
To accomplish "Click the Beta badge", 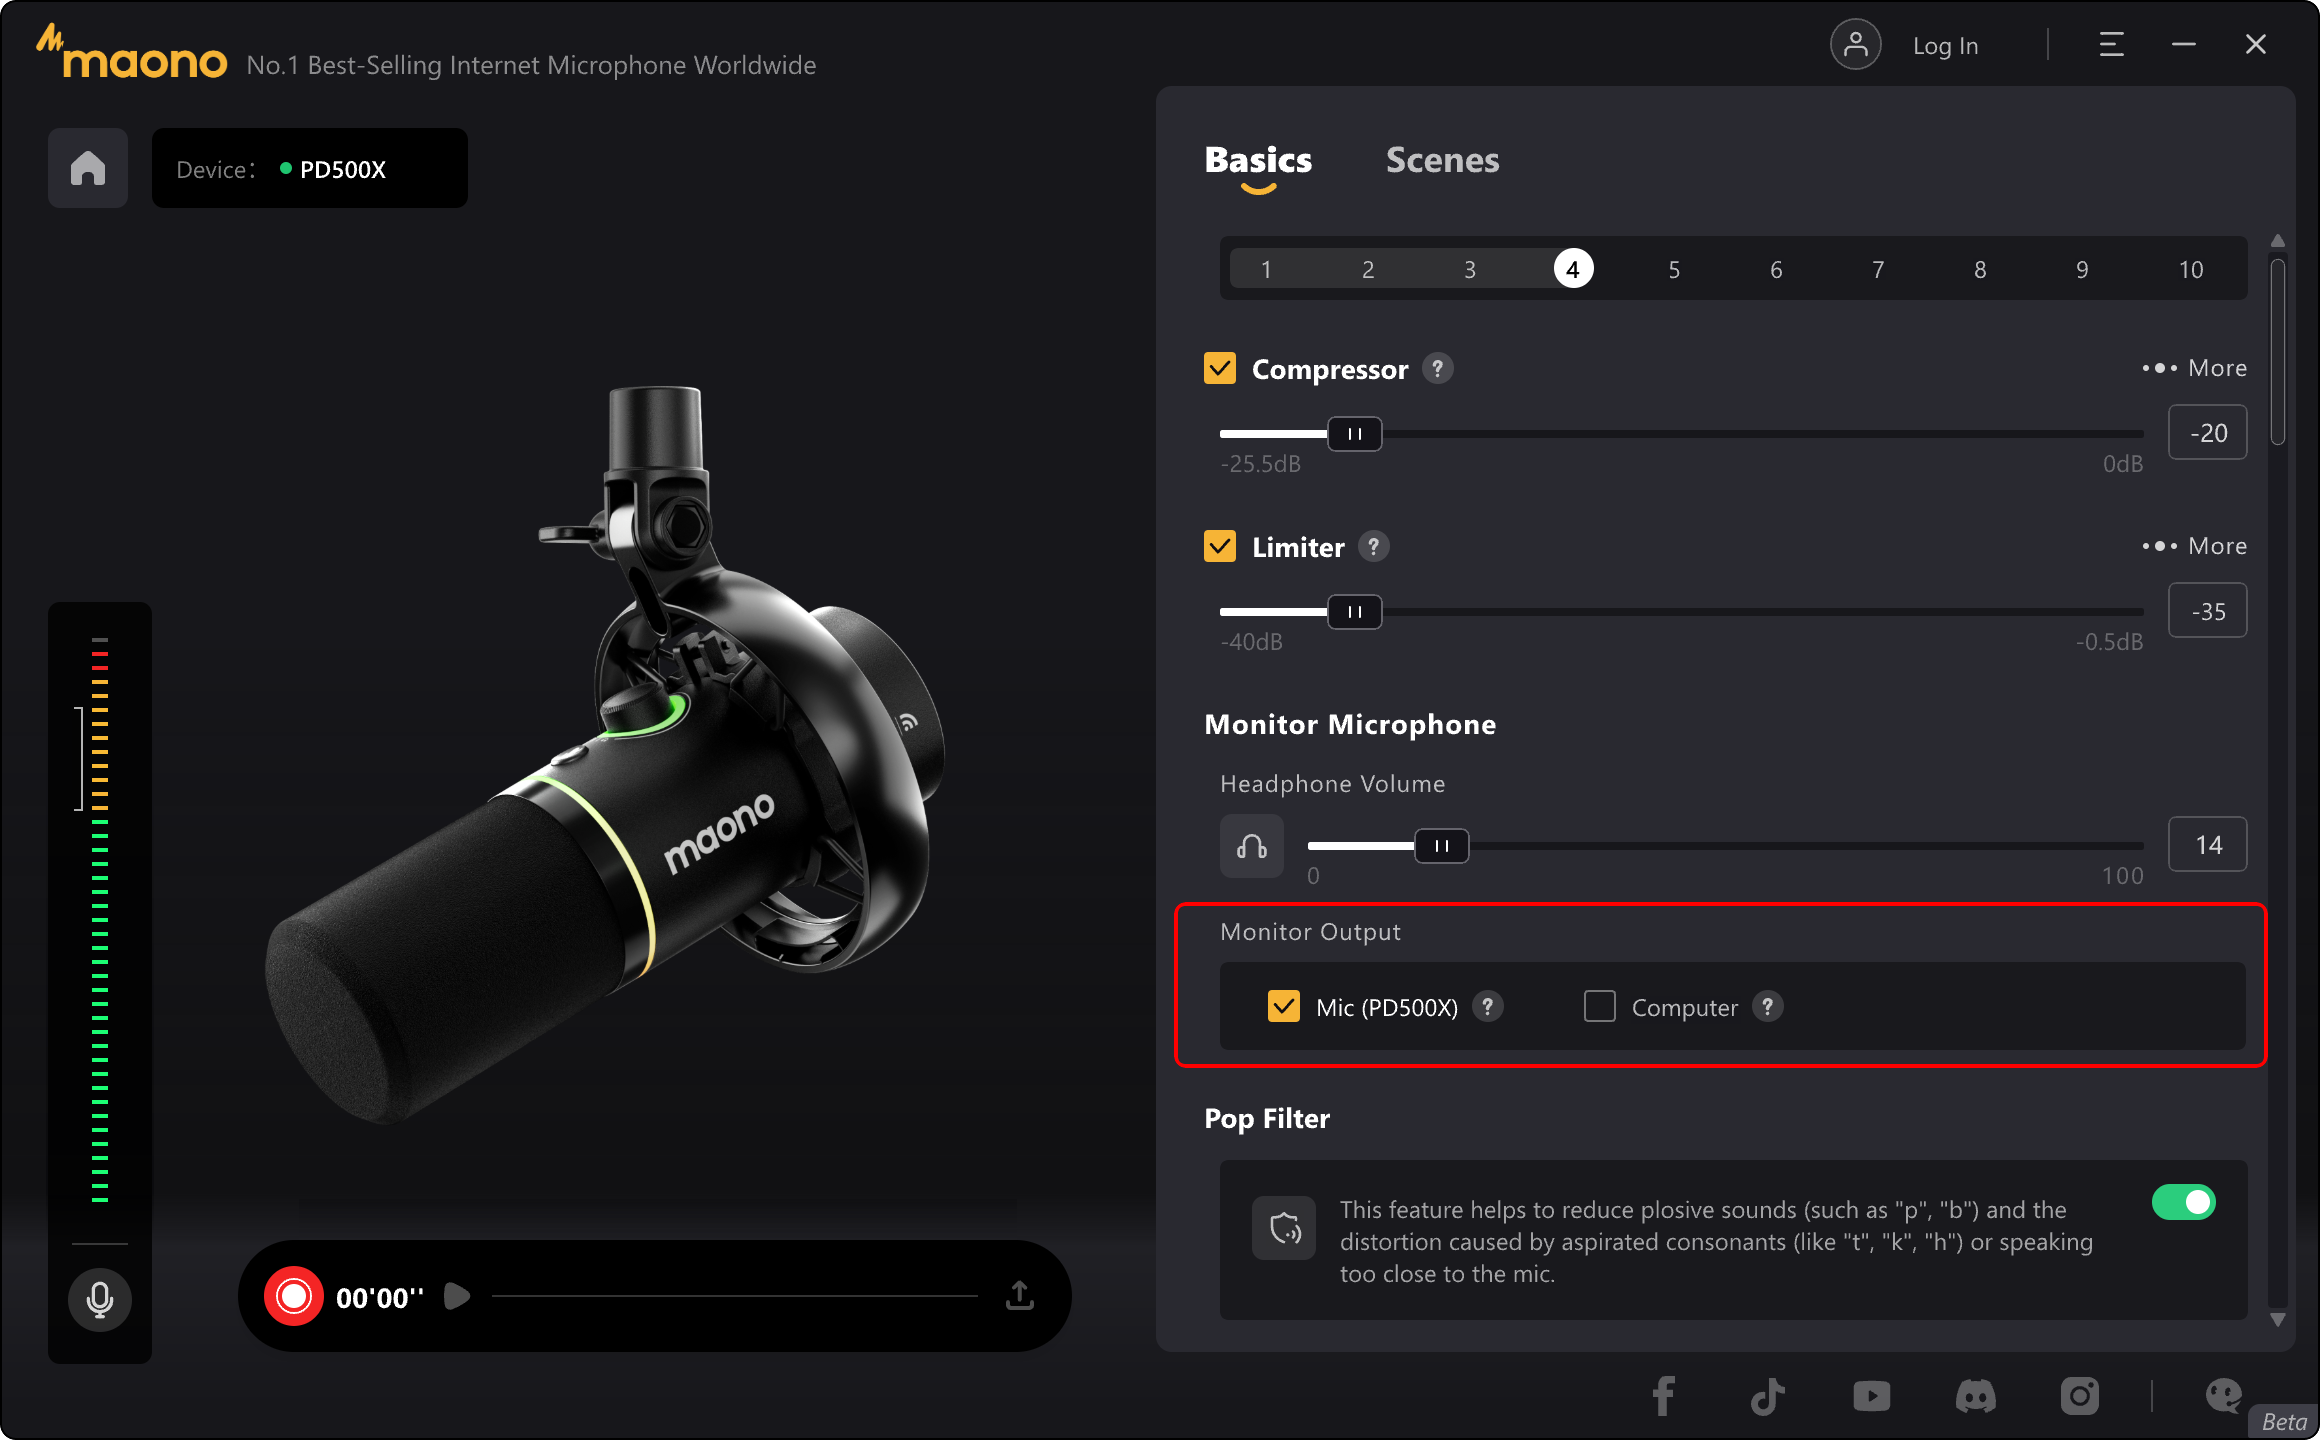I will [x=2284, y=1421].
